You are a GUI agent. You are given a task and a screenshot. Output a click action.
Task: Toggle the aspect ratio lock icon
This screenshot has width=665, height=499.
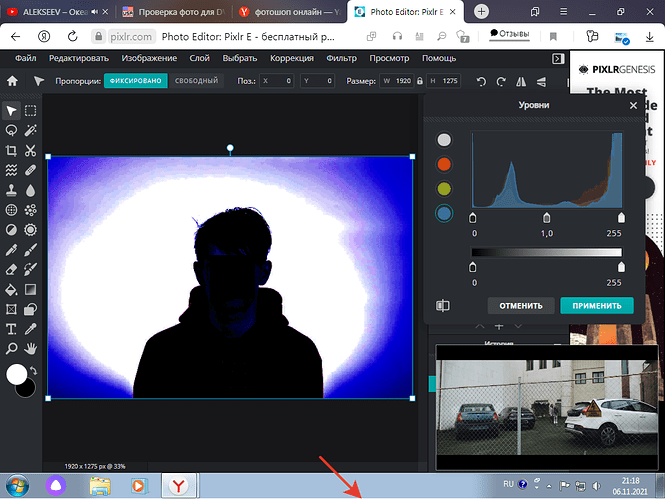[419, 81]
